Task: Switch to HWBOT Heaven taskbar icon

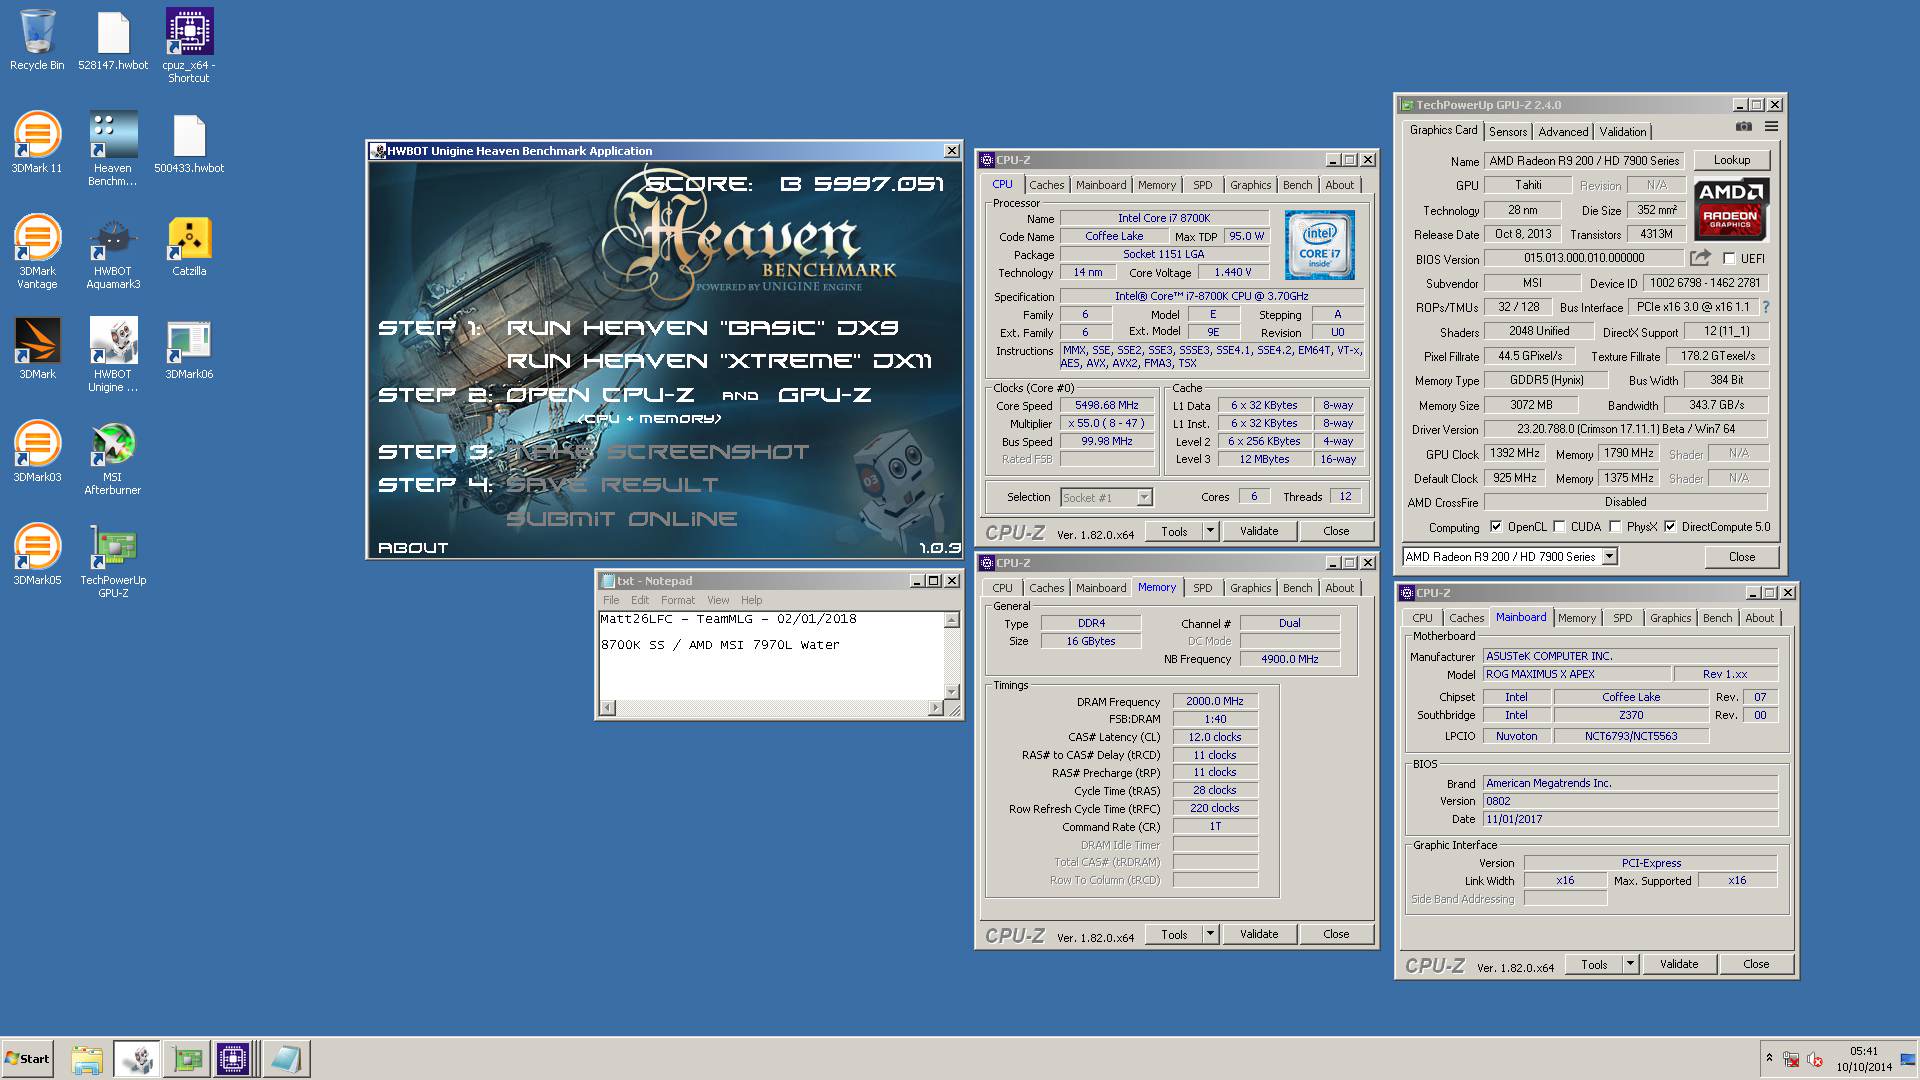Action: click(136, 1059)
